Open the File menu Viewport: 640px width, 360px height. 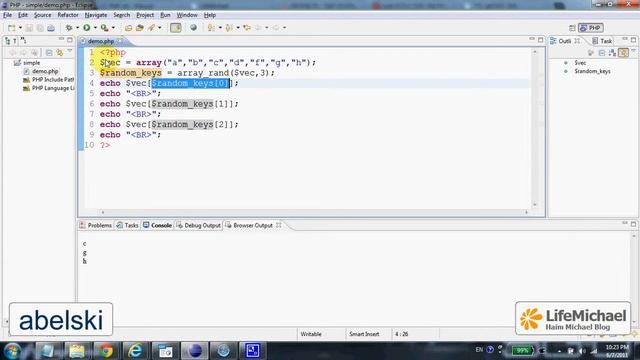7,15
